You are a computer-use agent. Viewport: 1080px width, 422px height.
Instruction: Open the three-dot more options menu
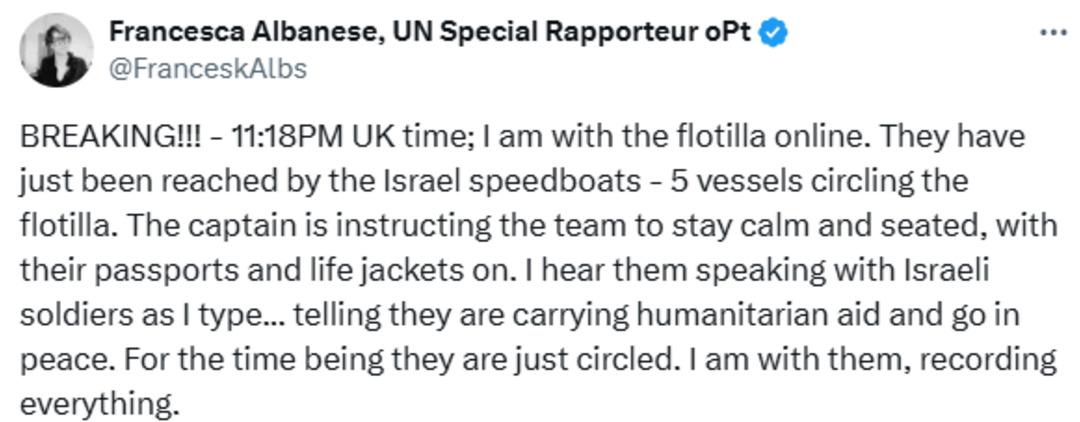point(1053,32)
